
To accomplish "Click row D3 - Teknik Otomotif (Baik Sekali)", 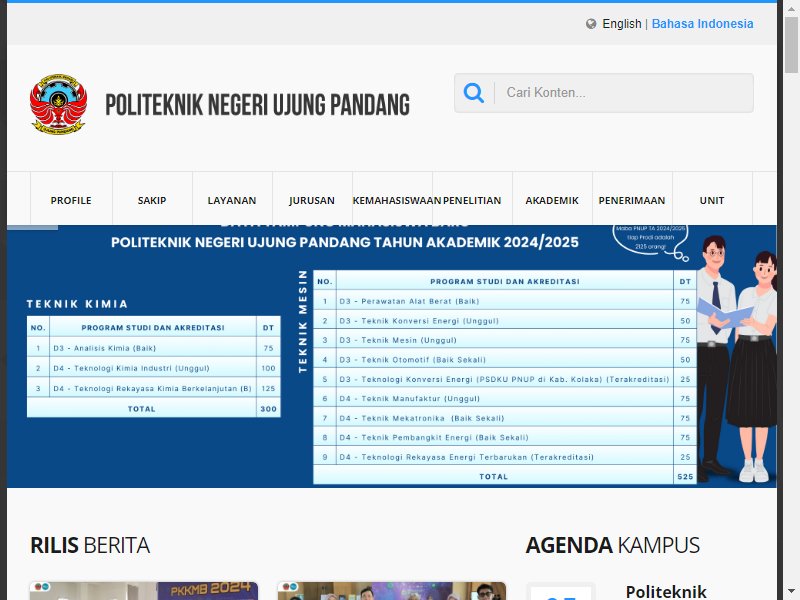I will (x=505, y=360).
